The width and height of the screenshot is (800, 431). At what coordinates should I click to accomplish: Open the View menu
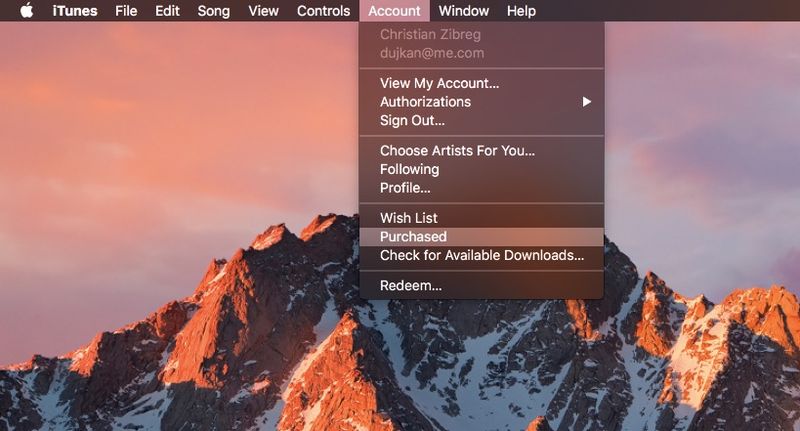(x=263, y=11)
